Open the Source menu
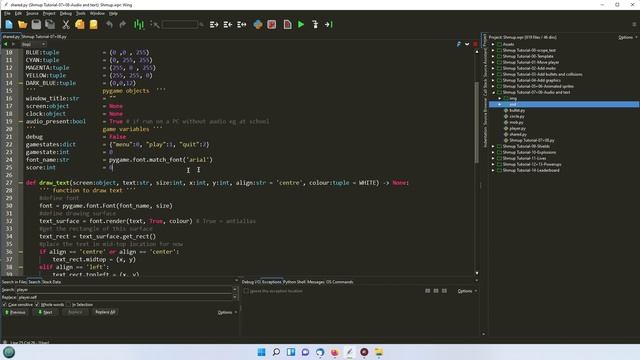The height and width of the screenshot is (360, 640). point(32,13)
